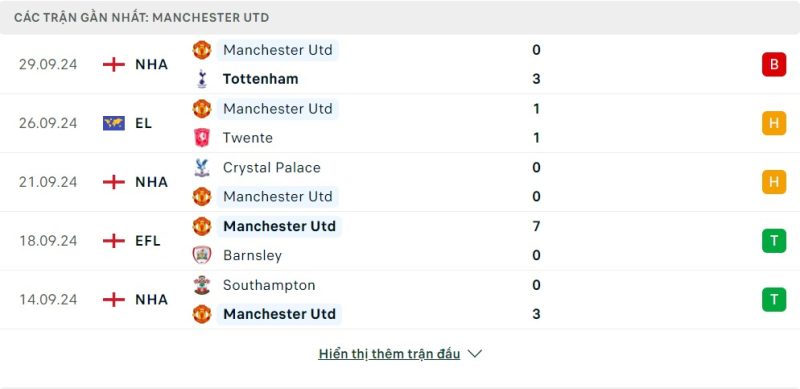
Task: Expand more matches with the chevron arrow
Action: tap(474, 354)
